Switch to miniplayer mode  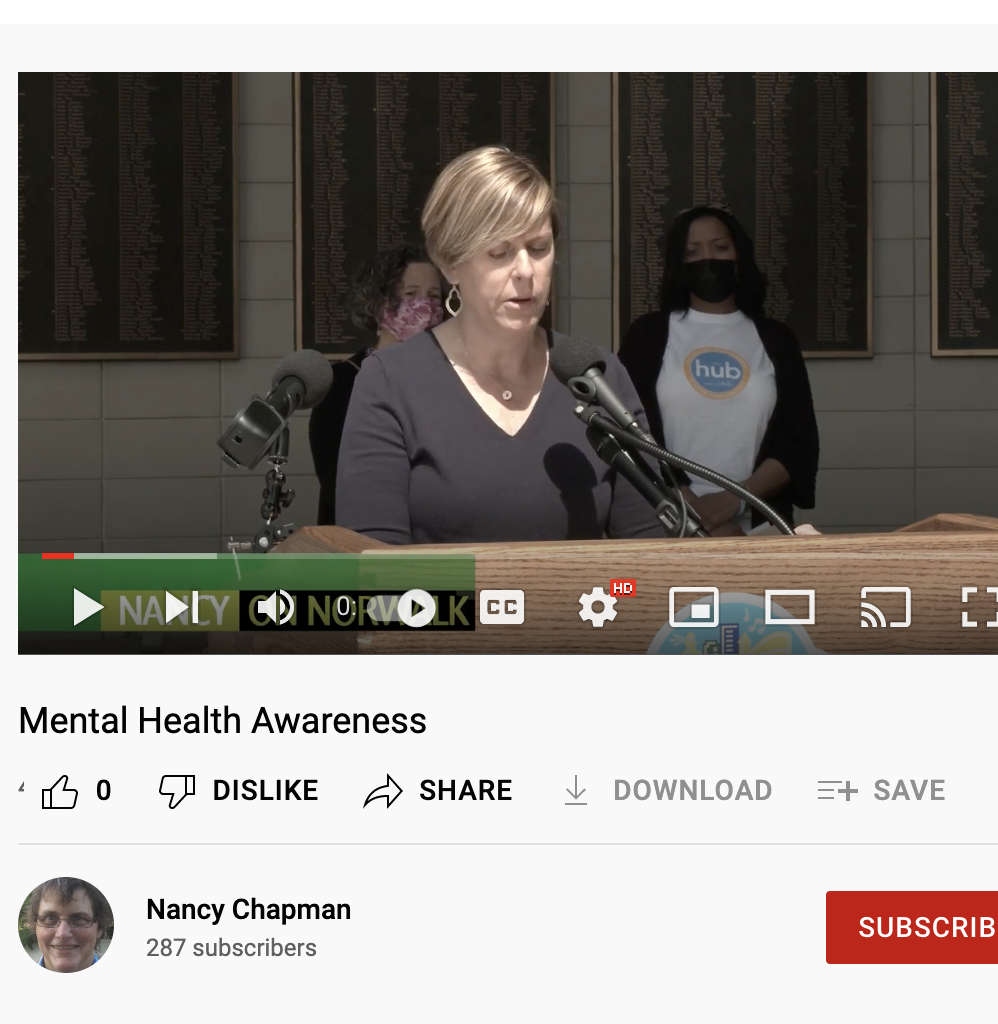point(694,607)
